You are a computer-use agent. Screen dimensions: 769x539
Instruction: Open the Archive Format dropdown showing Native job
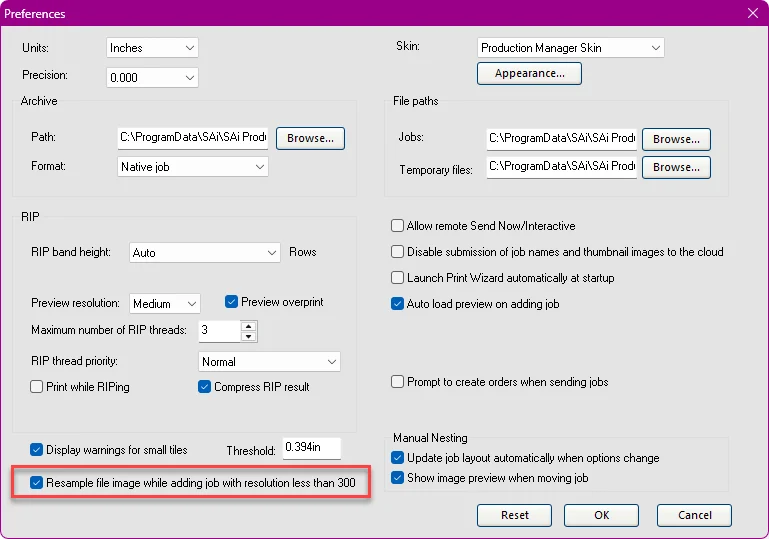click(x=193, y=167)
